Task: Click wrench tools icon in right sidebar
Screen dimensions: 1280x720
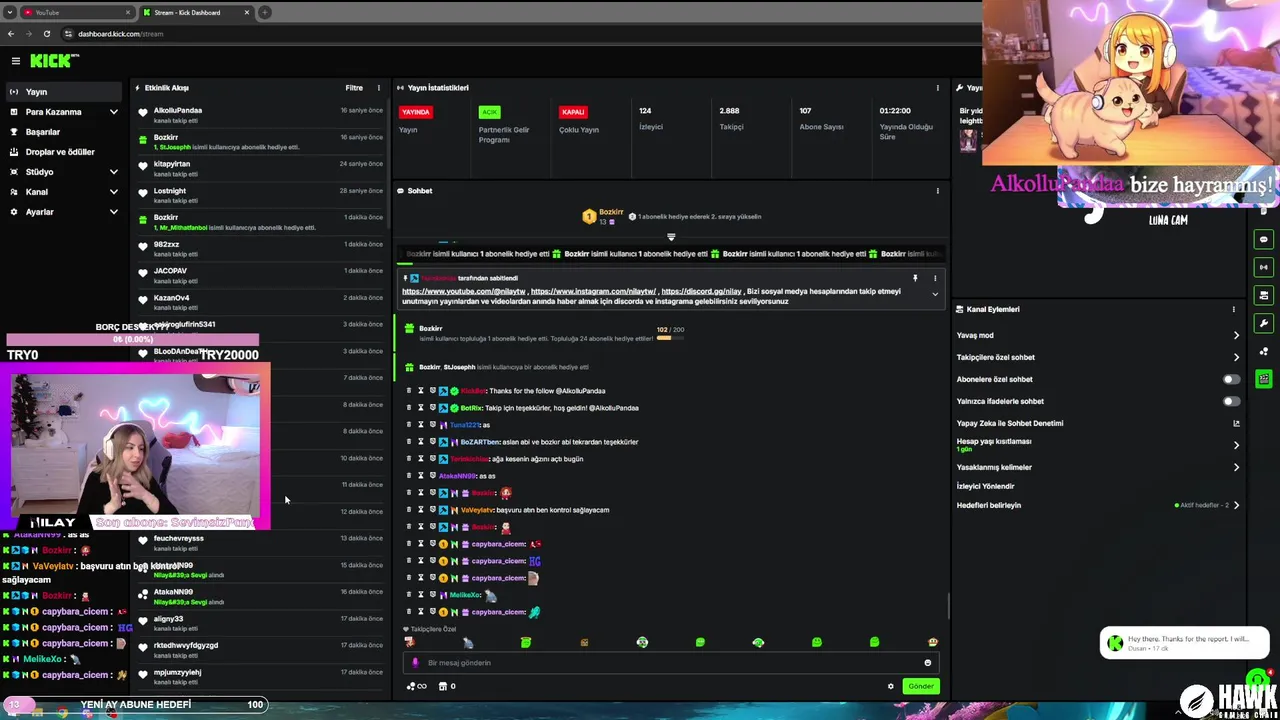Action: click(x=1264, y=324)
